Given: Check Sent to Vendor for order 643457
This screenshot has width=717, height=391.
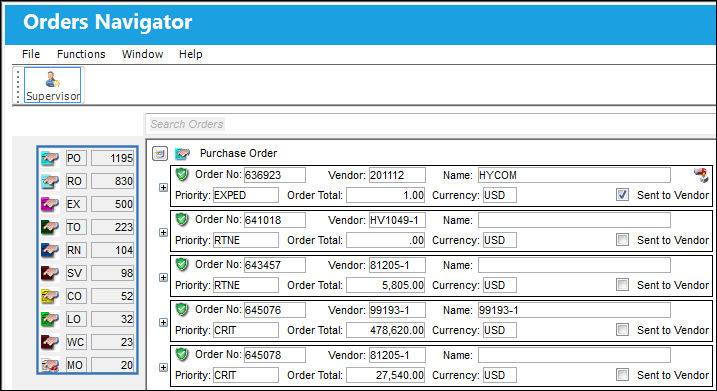Looking at the screenshot, I should tap(622, 284).
